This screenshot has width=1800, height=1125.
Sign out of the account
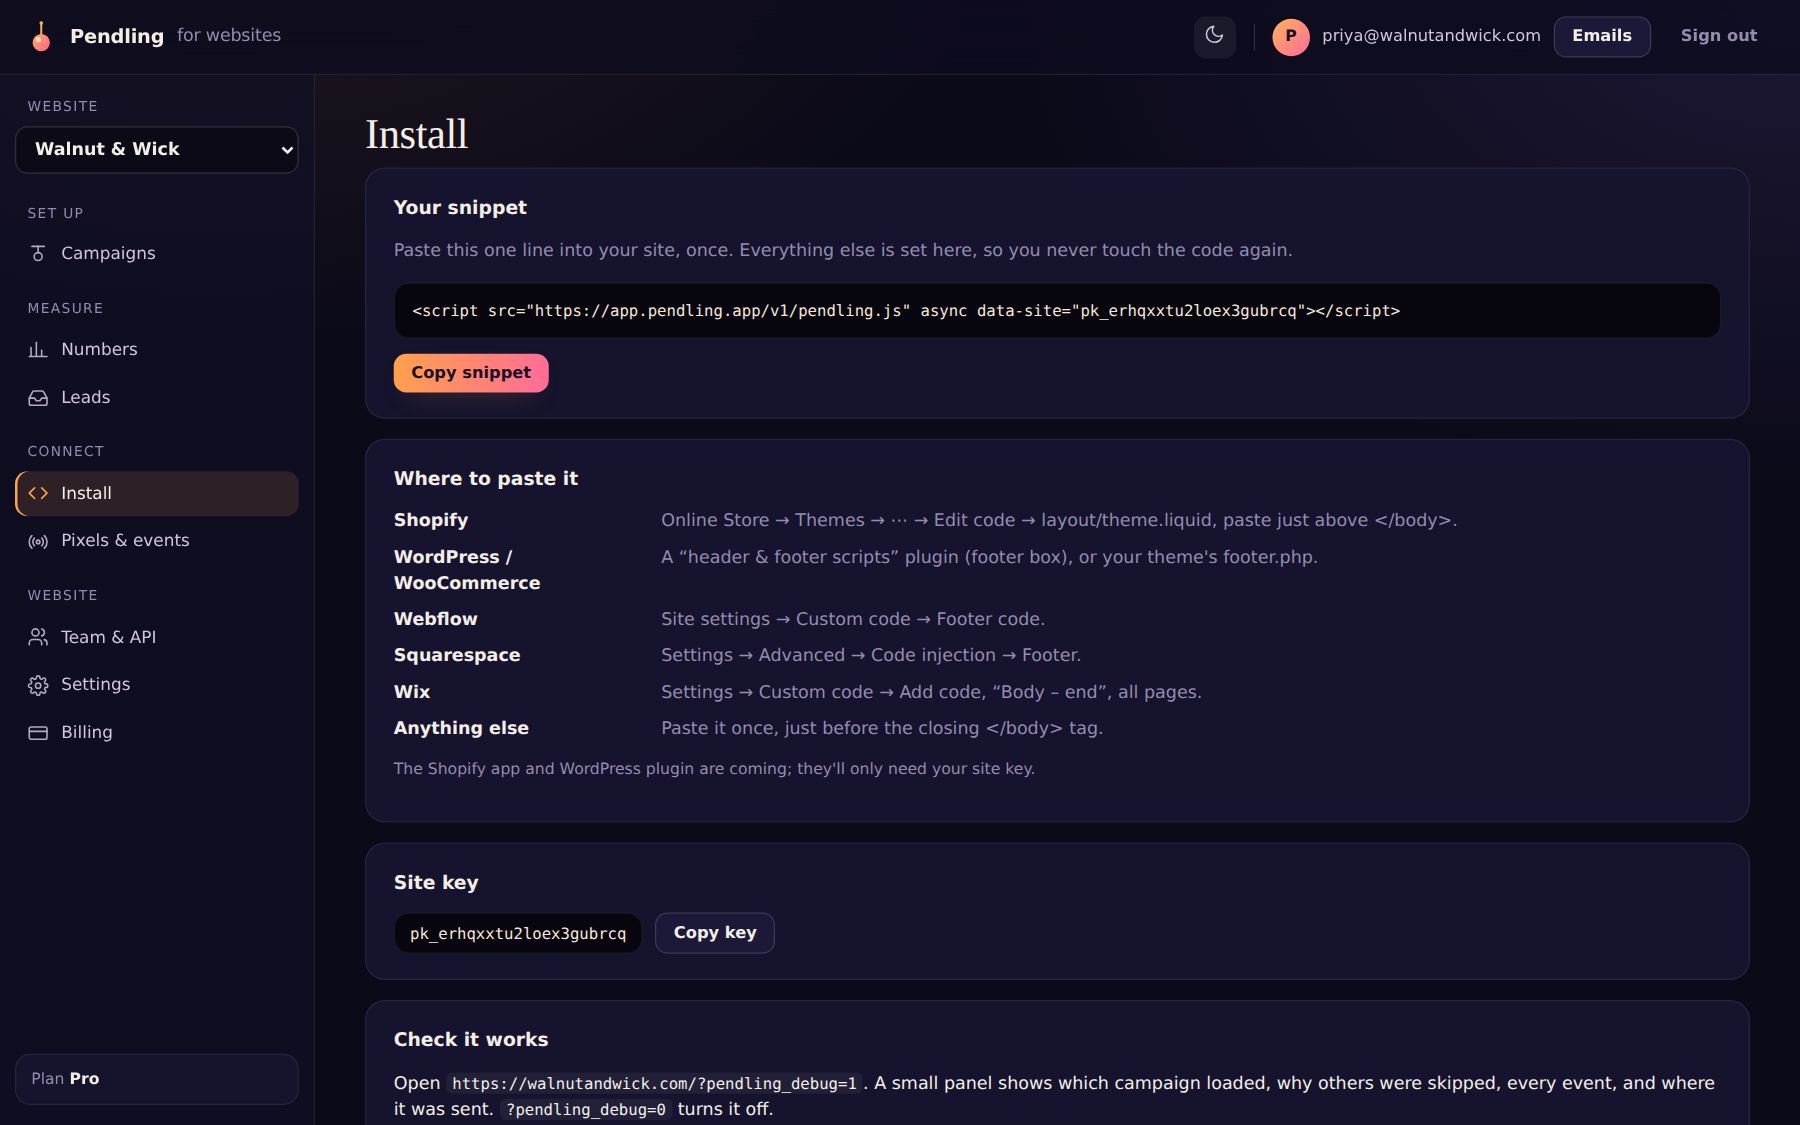[1718, 36]
